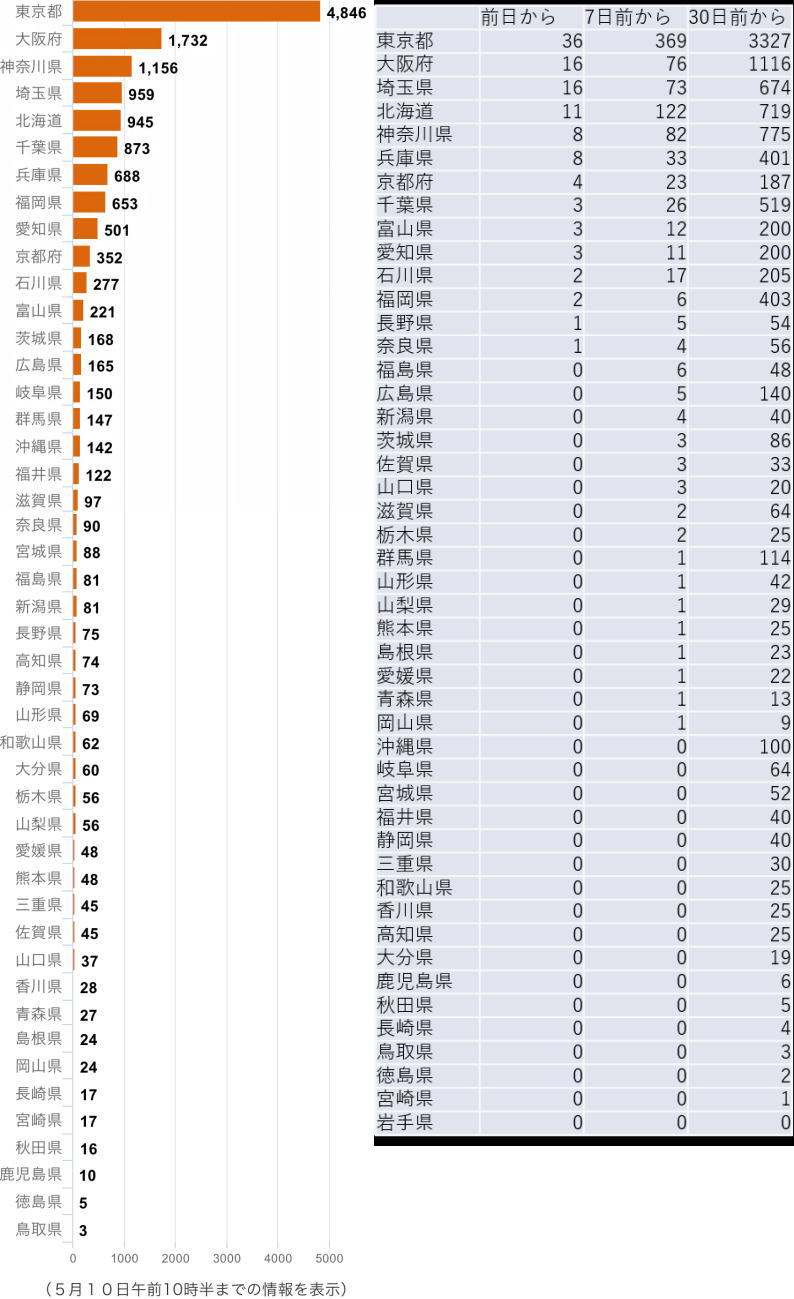Select 北海道 row name in the table
Screen dimensions: 794x1299
(x=405, y=111)
